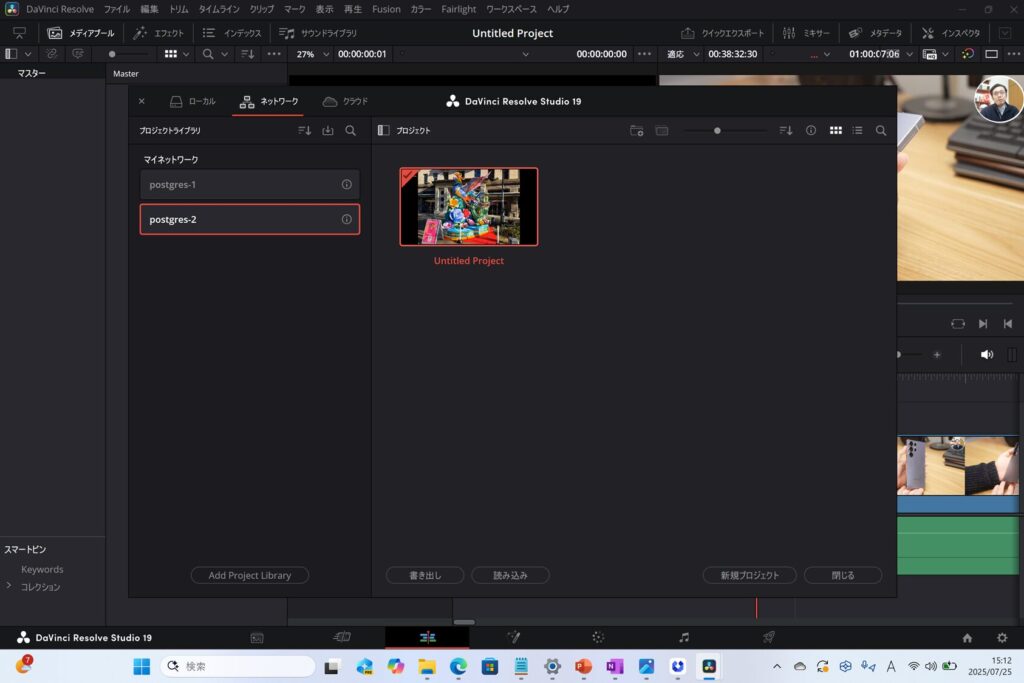Viewport: 1024px width, 683px height.
Task: Open Fairlight menu
Action: point(458,9)
